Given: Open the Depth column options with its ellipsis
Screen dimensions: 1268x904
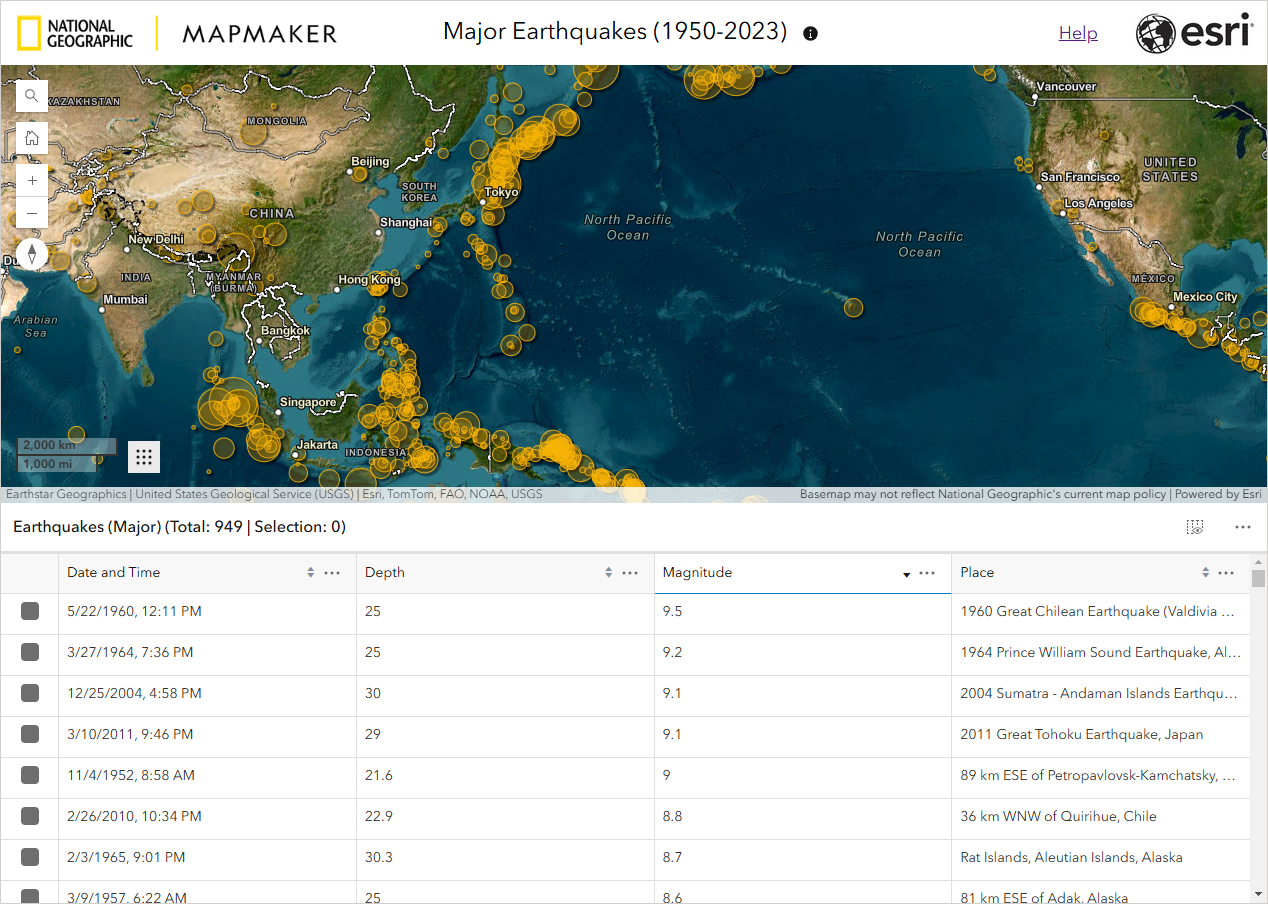Looking at the screenshot, I should (629, 573).
